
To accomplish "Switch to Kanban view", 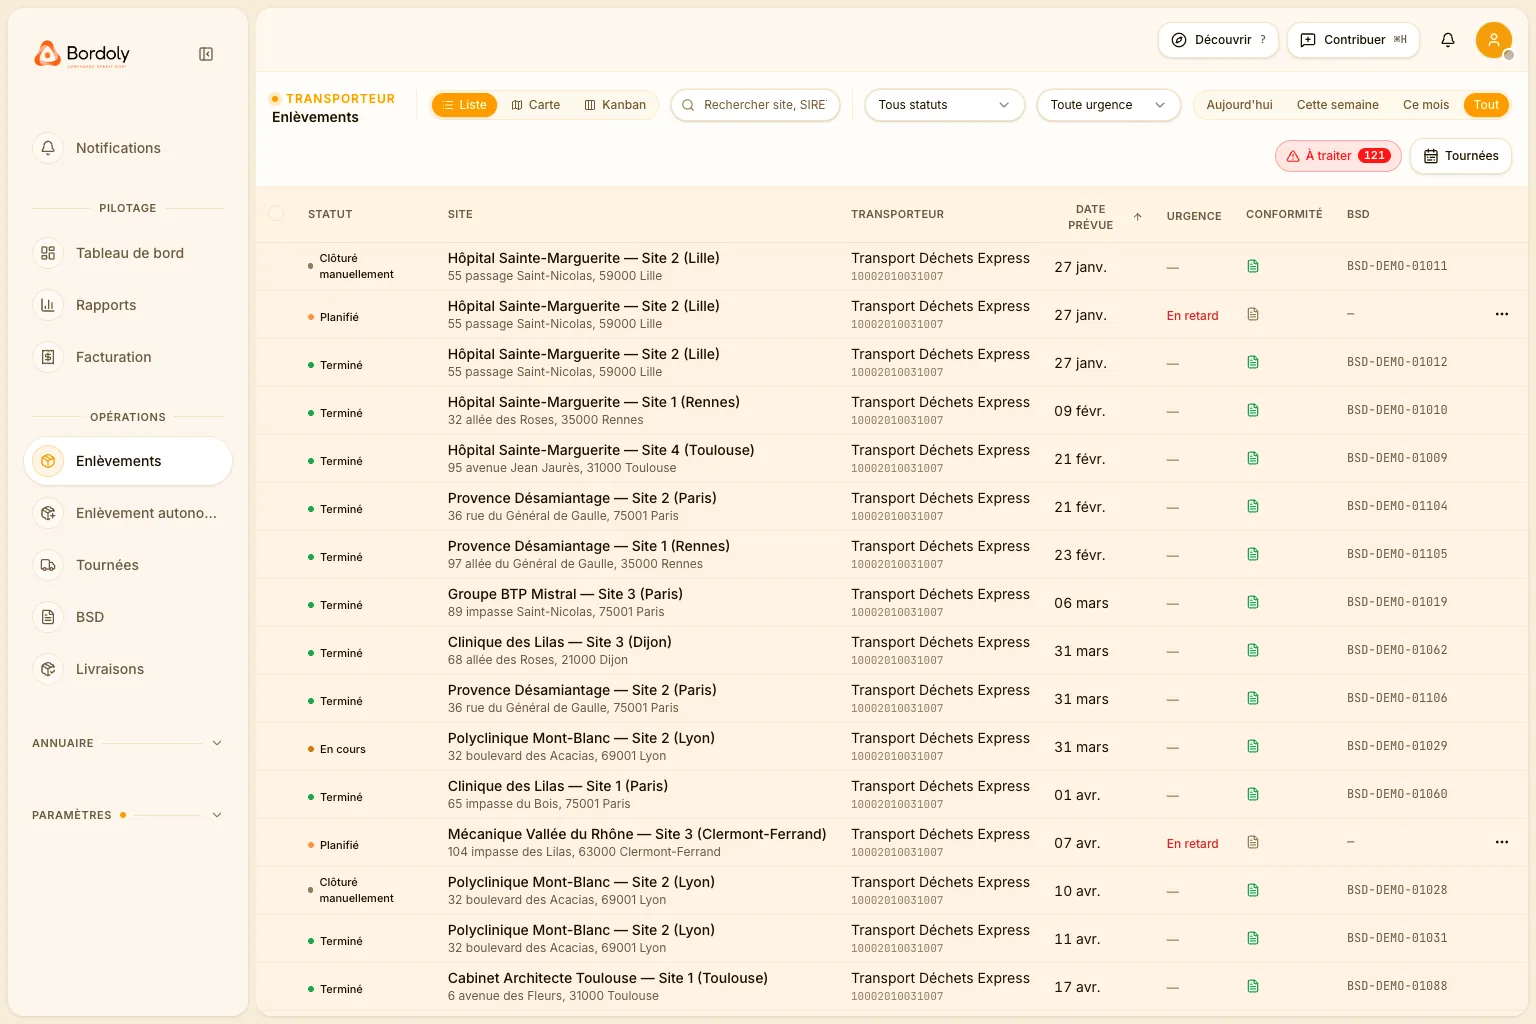I will click(615, 105).
